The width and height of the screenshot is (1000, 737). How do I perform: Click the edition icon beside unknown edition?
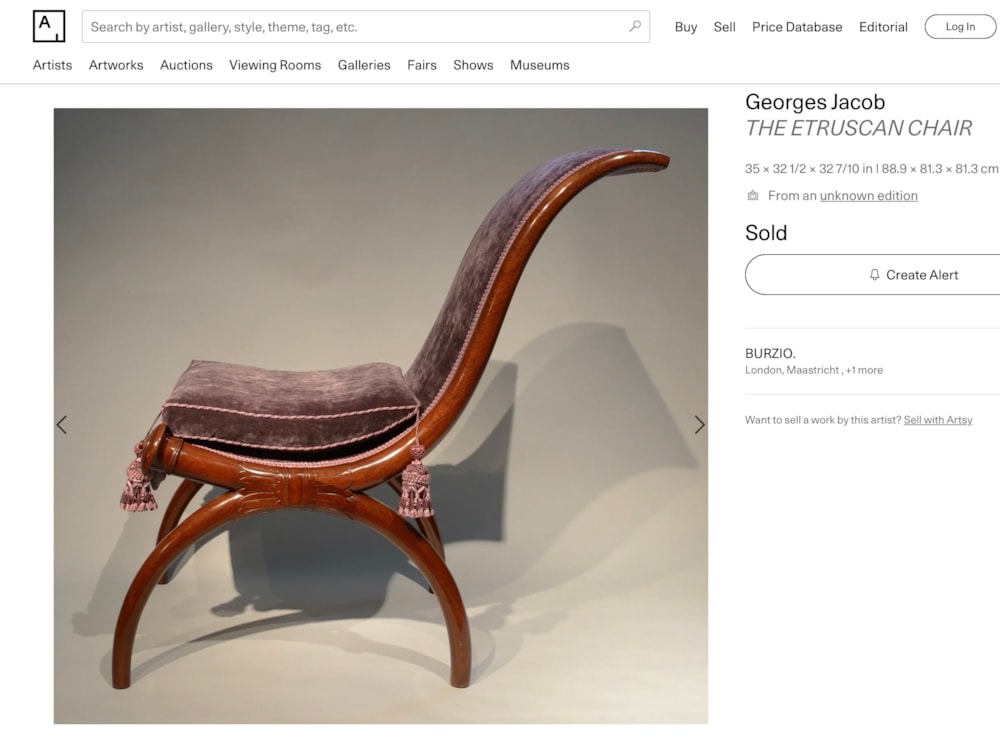click(753, 196)
